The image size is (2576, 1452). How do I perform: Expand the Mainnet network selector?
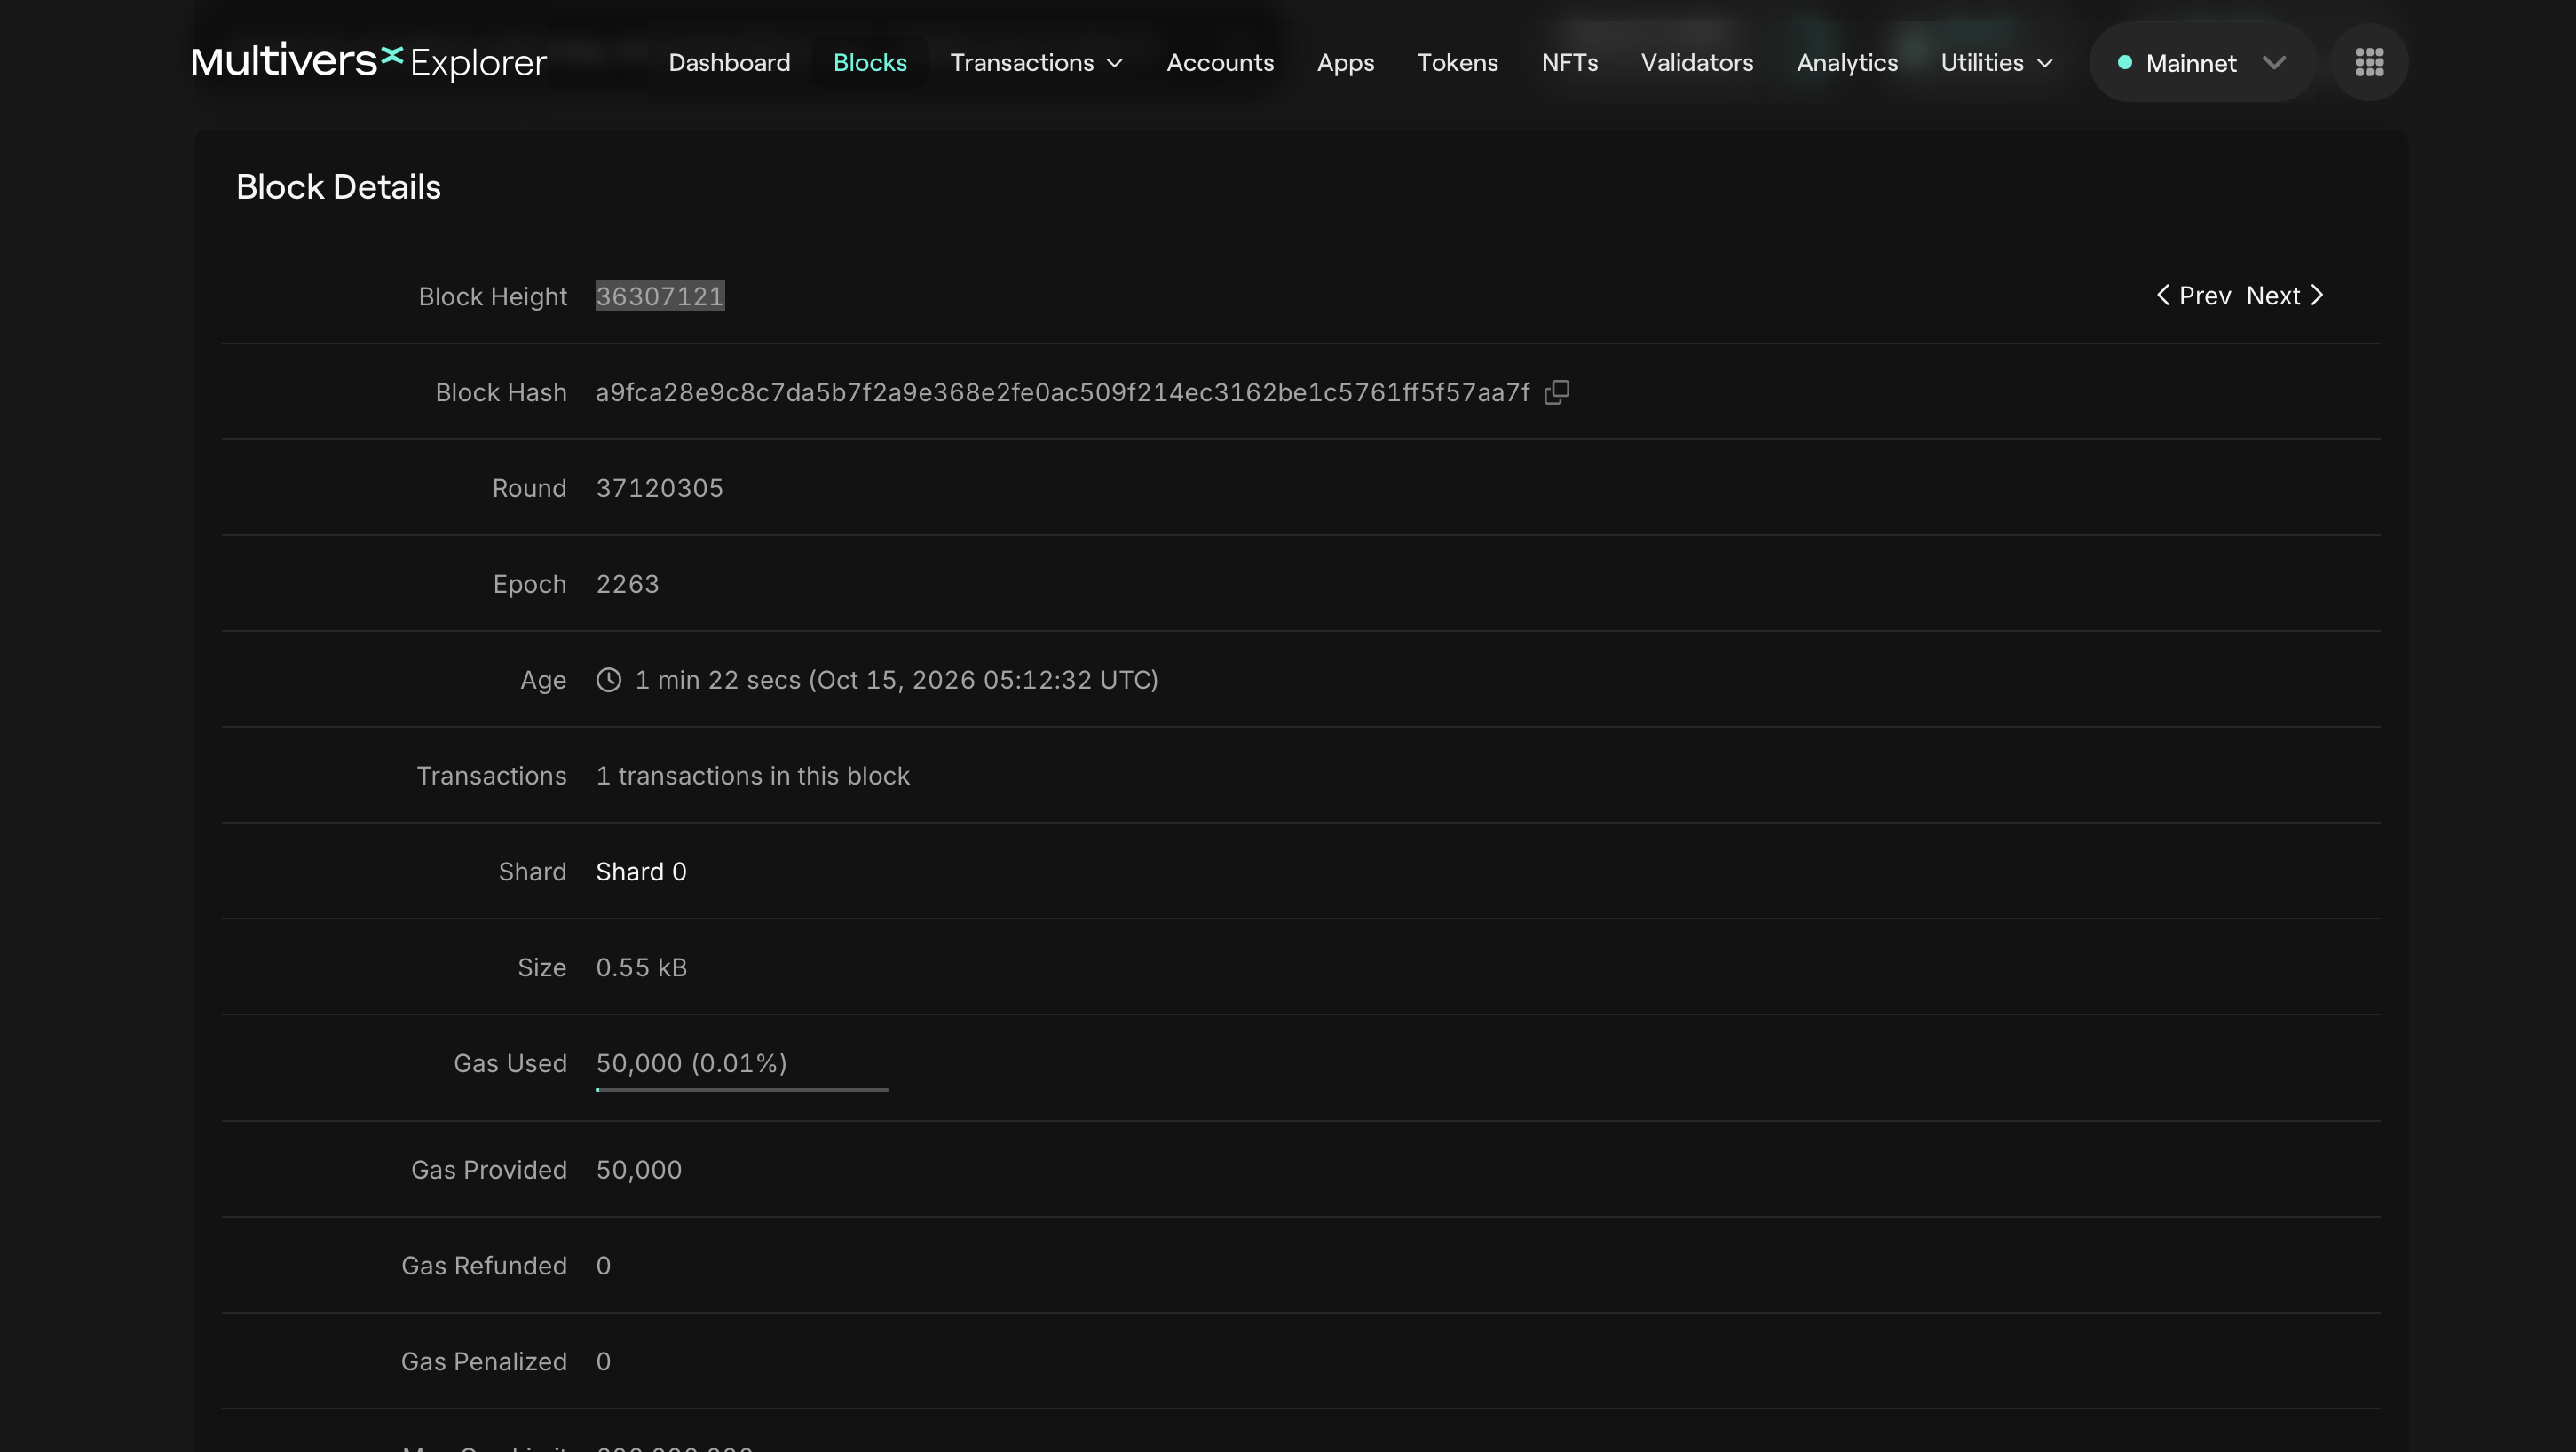tap(2202, 62)
